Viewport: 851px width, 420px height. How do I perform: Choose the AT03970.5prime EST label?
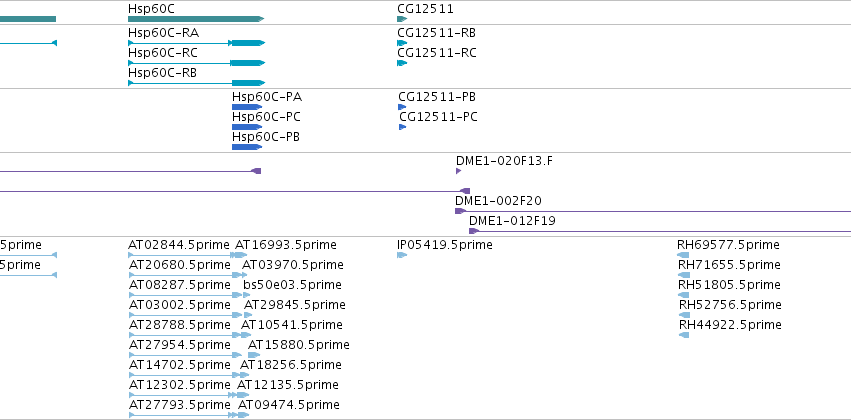click(x=293, y=265)
